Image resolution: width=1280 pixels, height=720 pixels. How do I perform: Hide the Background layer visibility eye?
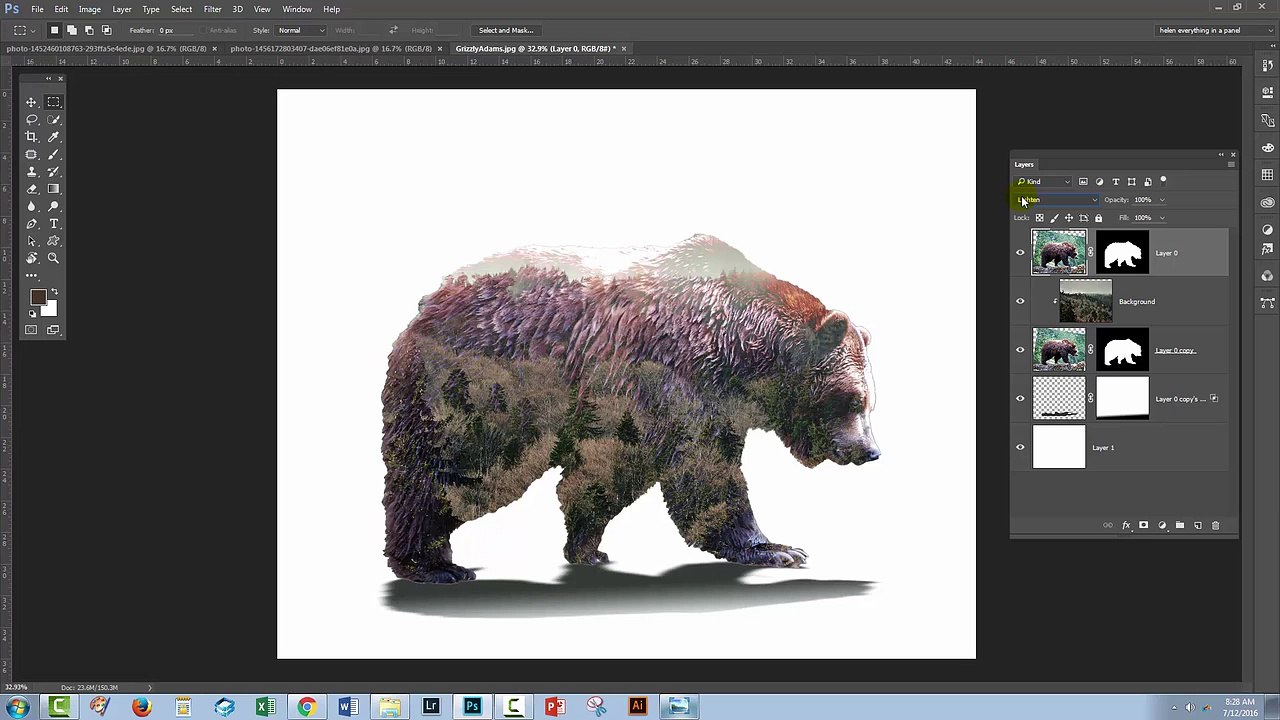point(1020,301)
